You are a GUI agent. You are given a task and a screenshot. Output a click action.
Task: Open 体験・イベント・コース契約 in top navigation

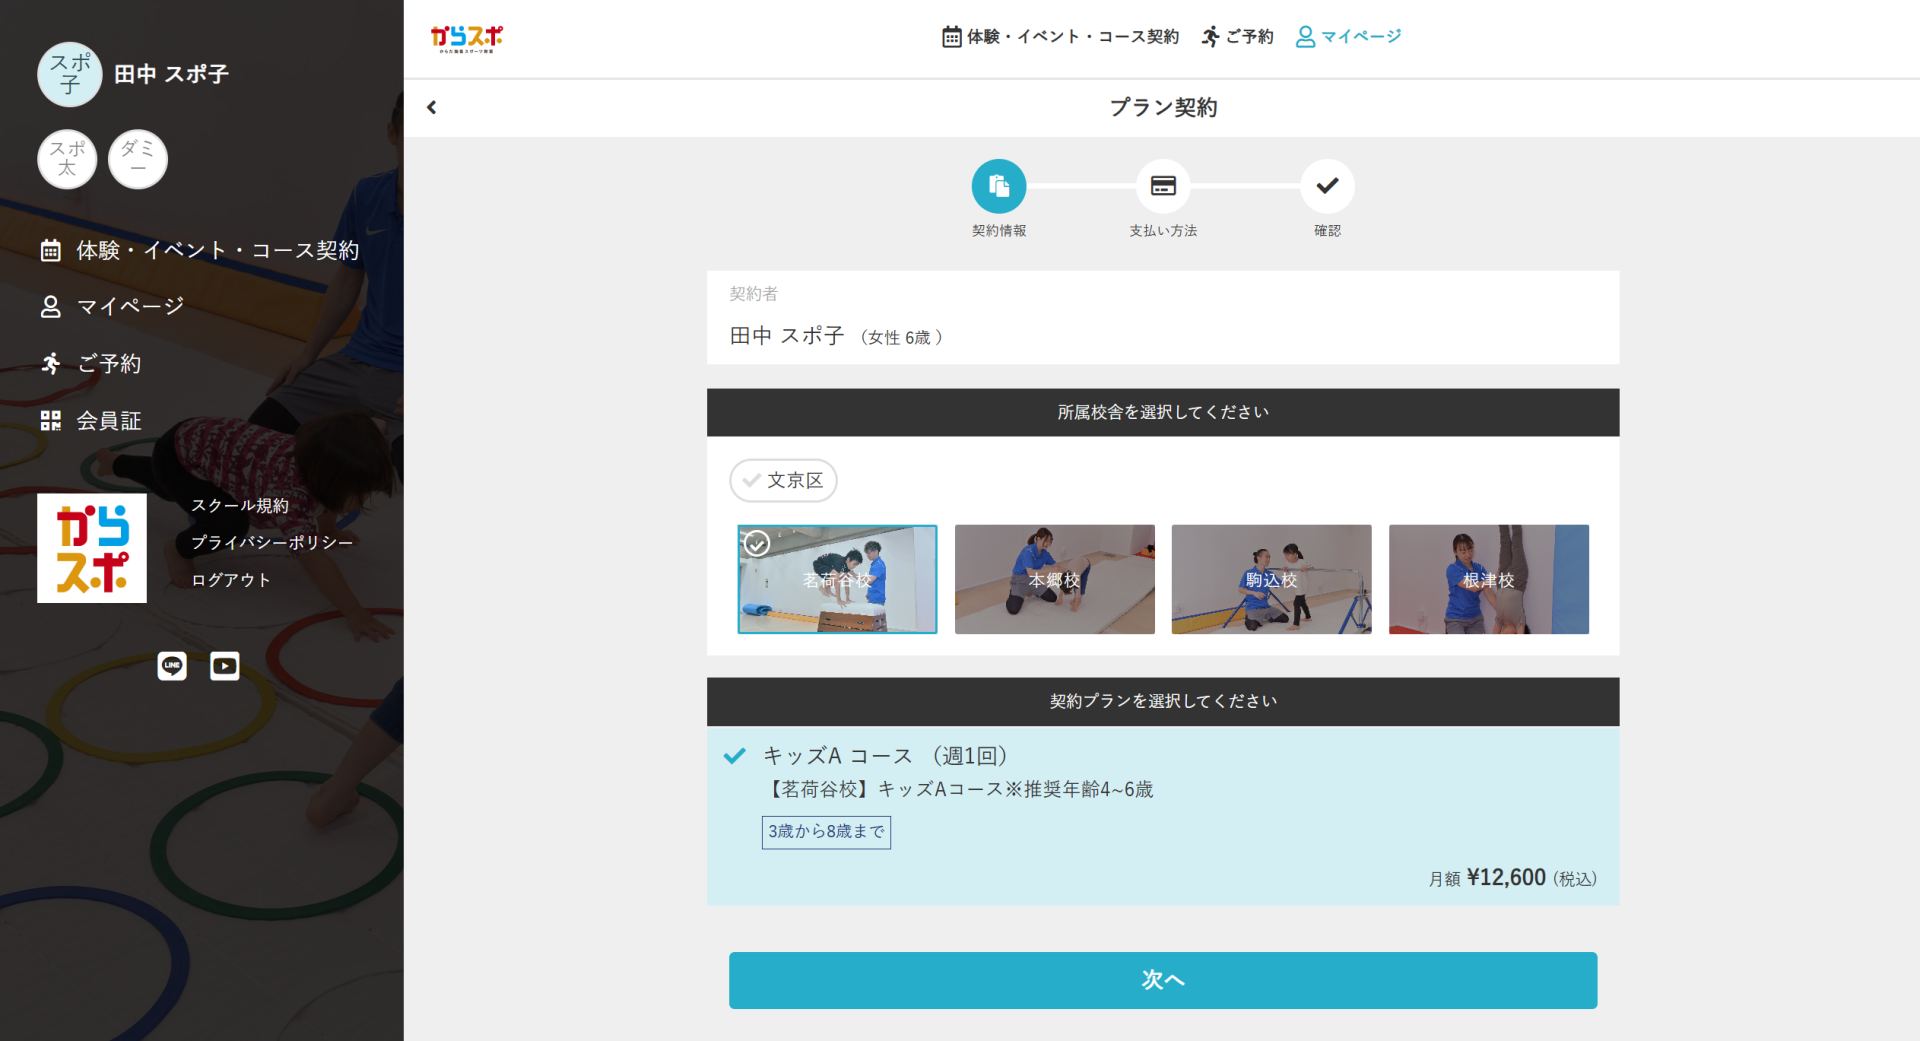tap(1061, 37)
